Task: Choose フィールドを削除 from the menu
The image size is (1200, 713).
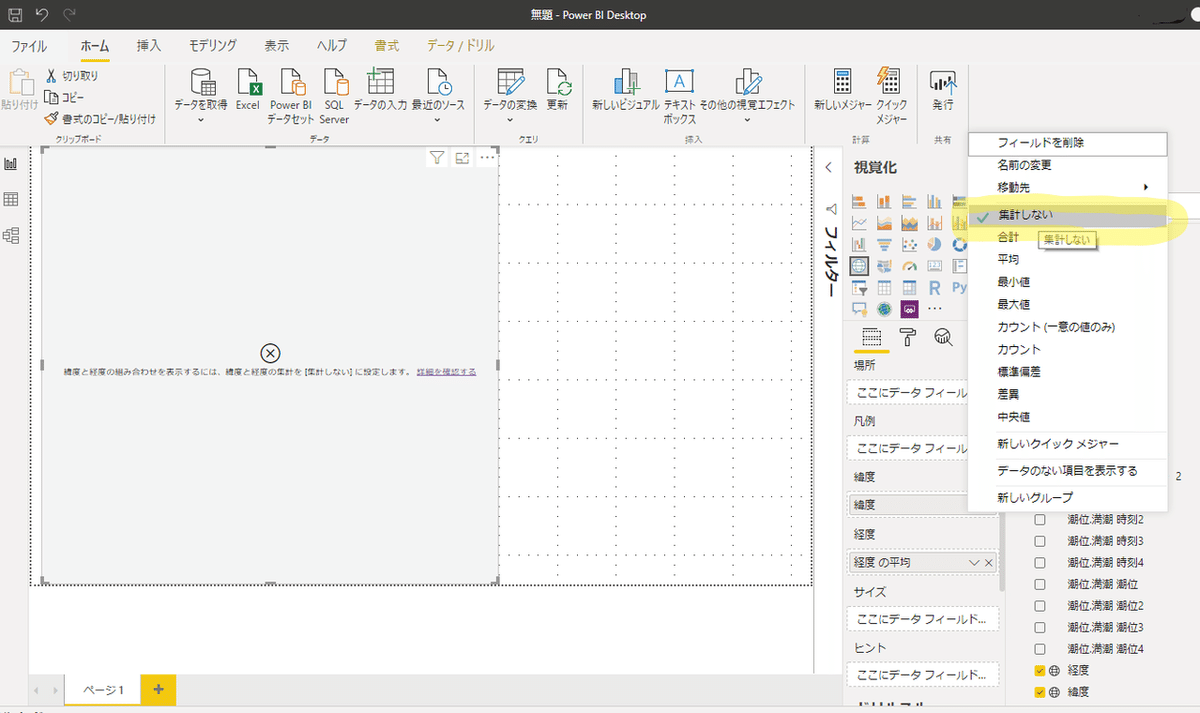Action: (x=1068, y=143)
